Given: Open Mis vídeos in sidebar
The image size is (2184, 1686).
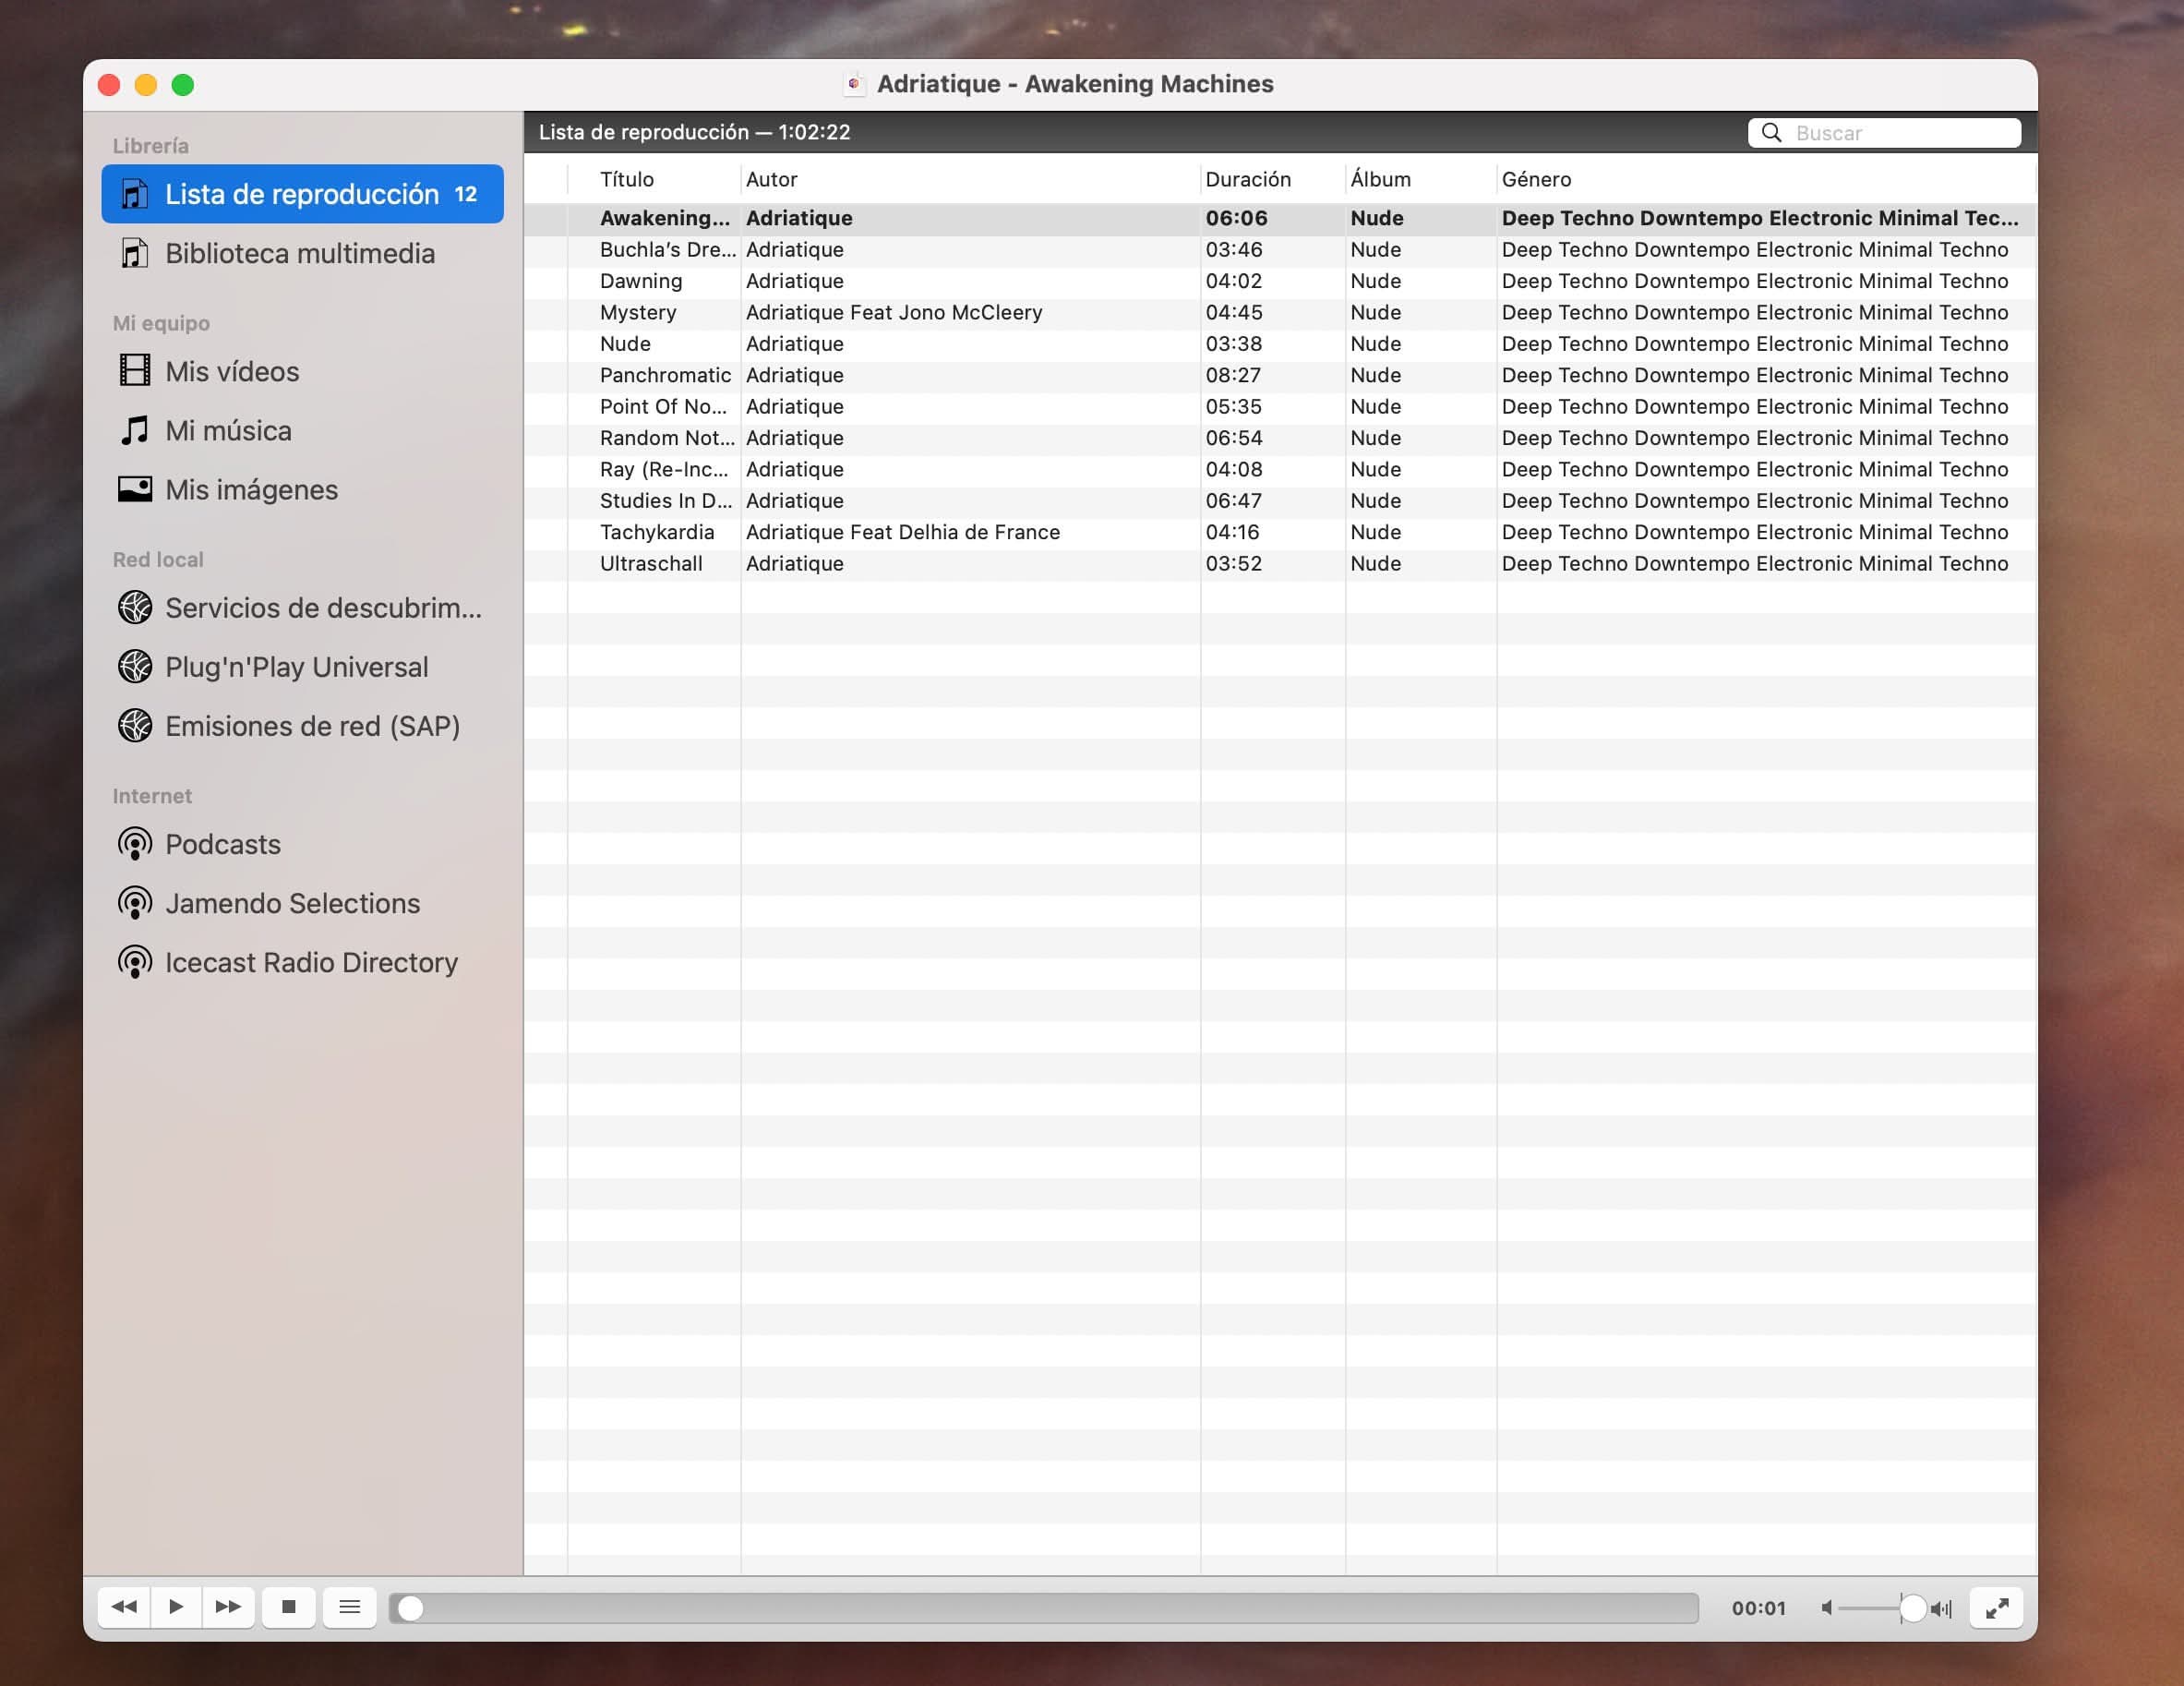Looking at the screenshot, I should pos(302,371).
